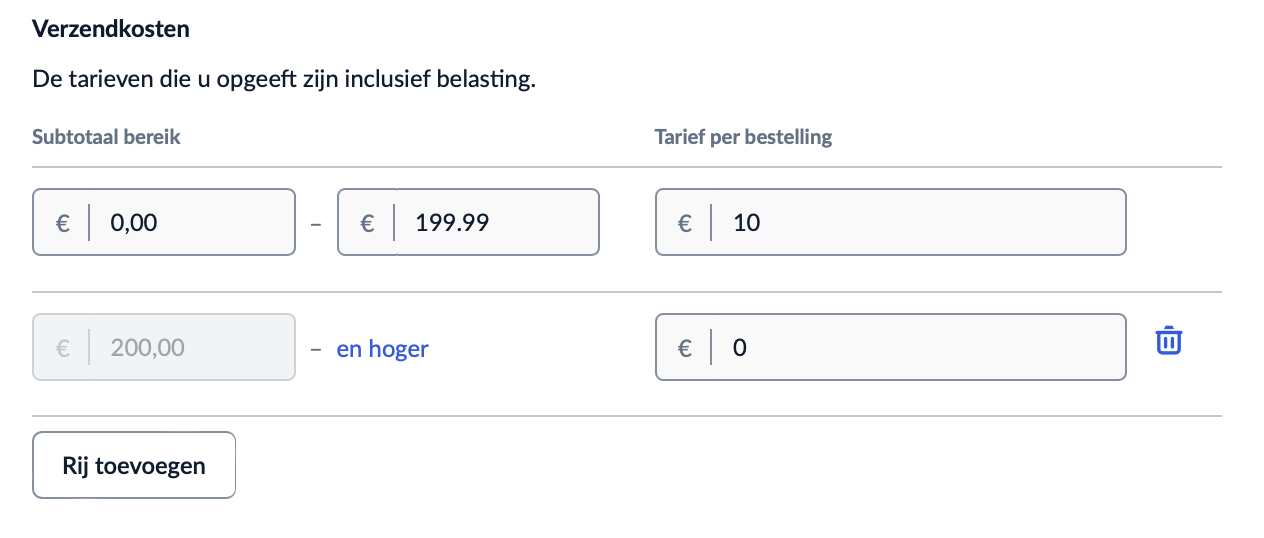
Task: Click the rate field containing 10
Action: 920,223
